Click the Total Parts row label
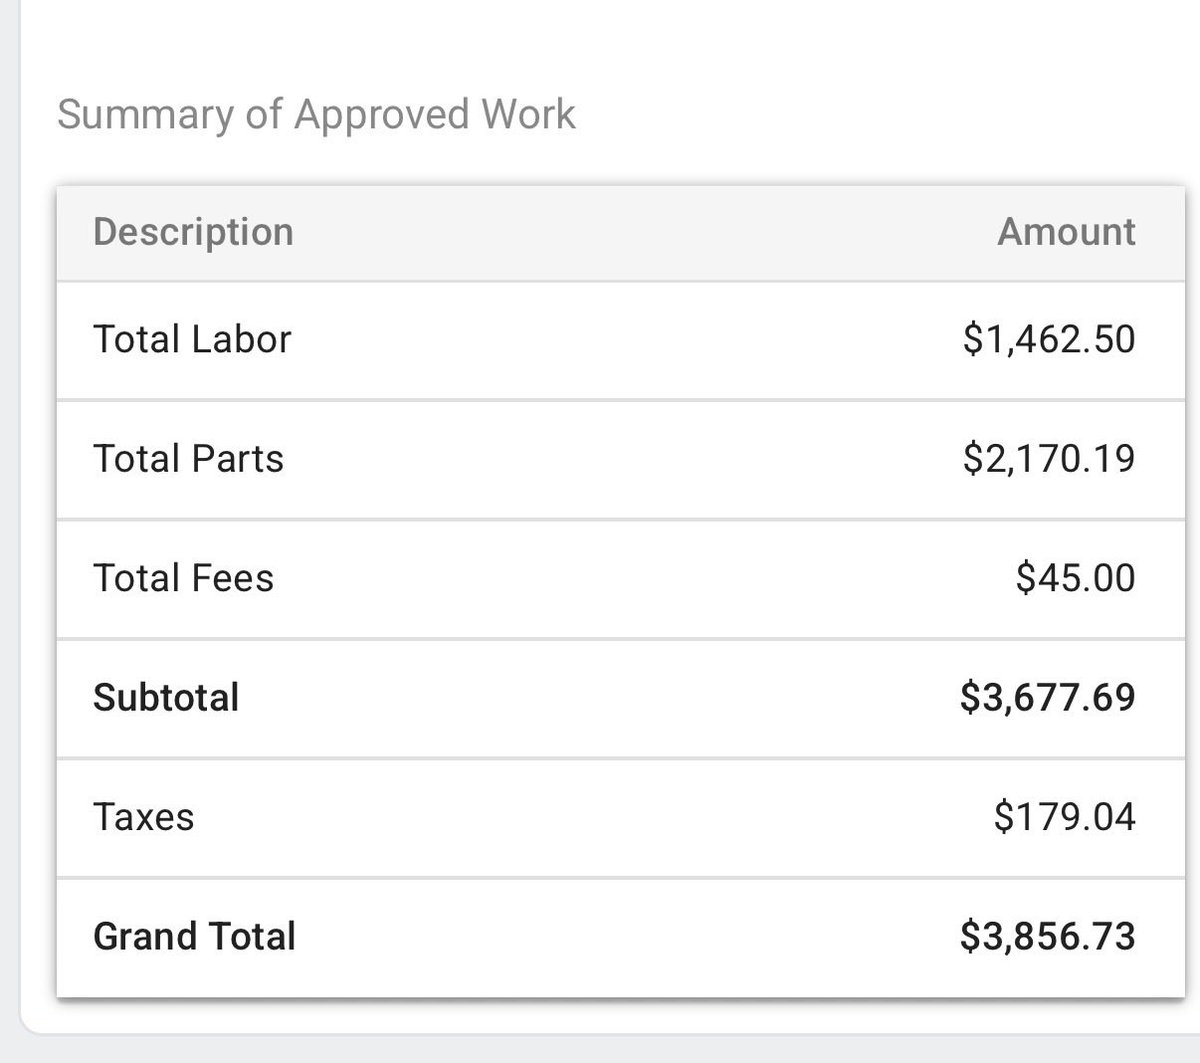The height and width of the screenshot is (1063, 1200). point(188,458)
